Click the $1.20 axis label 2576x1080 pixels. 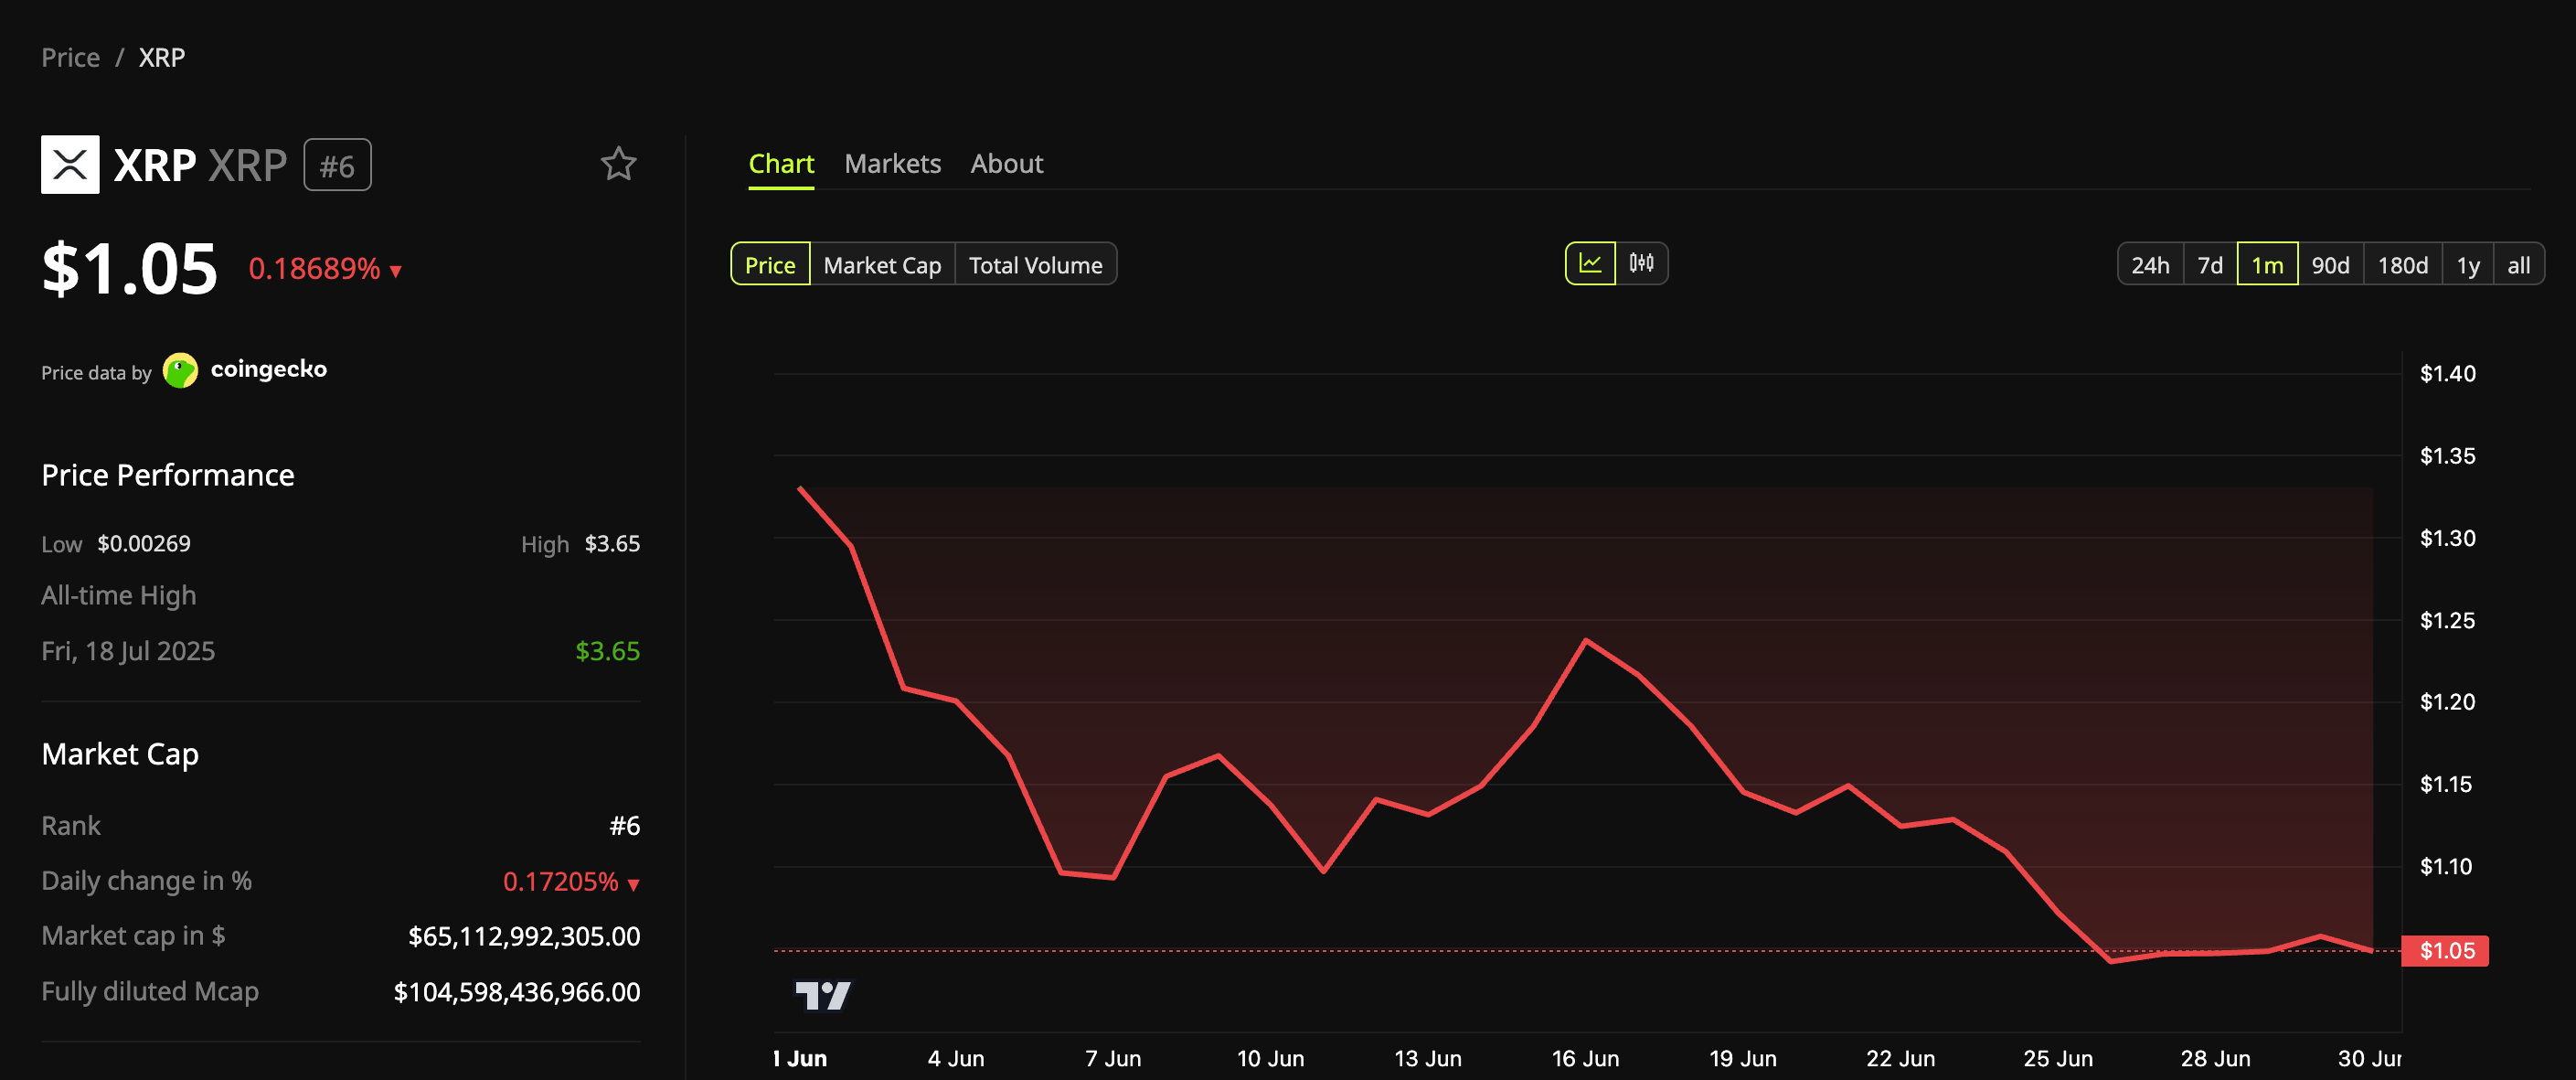pyautogui.click(x=2447, y=702)
